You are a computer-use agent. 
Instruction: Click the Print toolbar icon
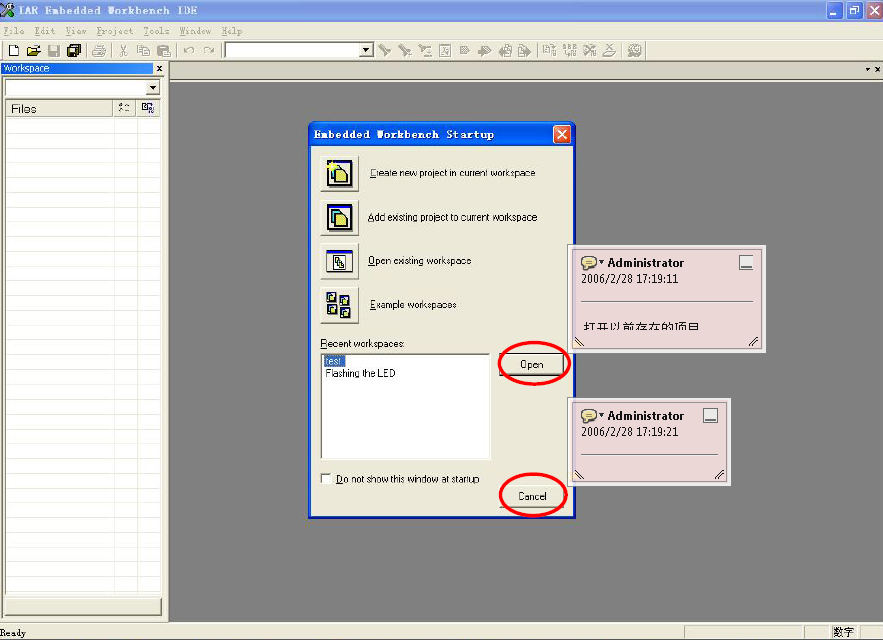(x=99, y=51)
